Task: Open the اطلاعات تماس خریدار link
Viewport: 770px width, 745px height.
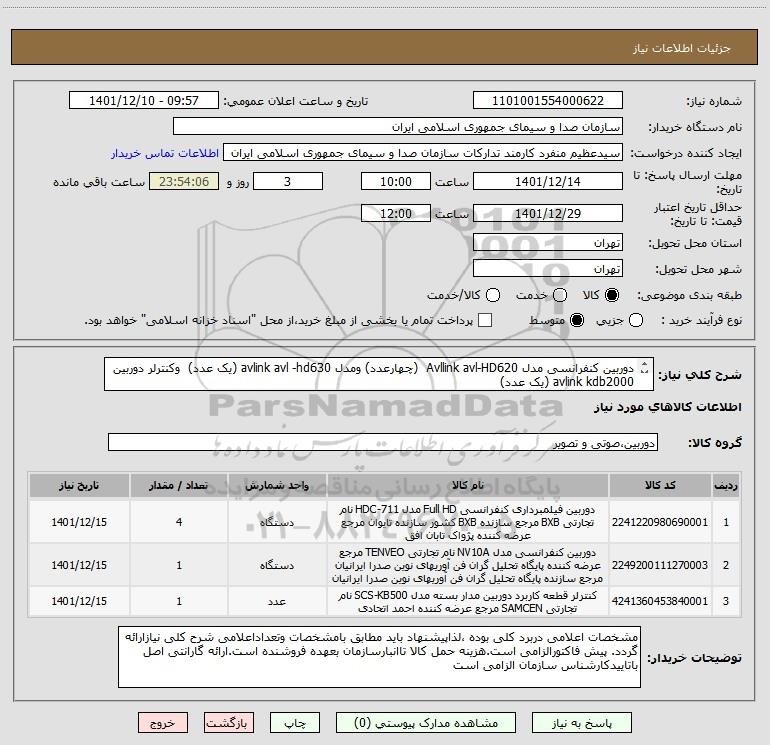Action: (x=165, y=153)
